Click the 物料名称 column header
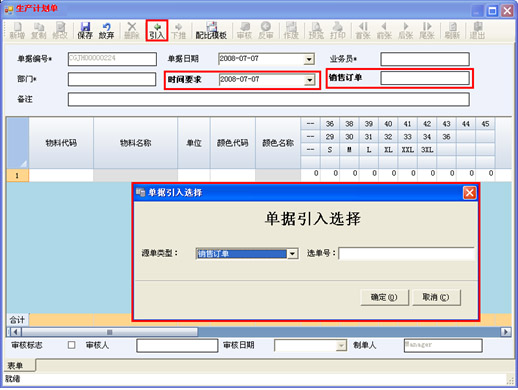This screenshot has width=518, height=390. click(136, 143)
